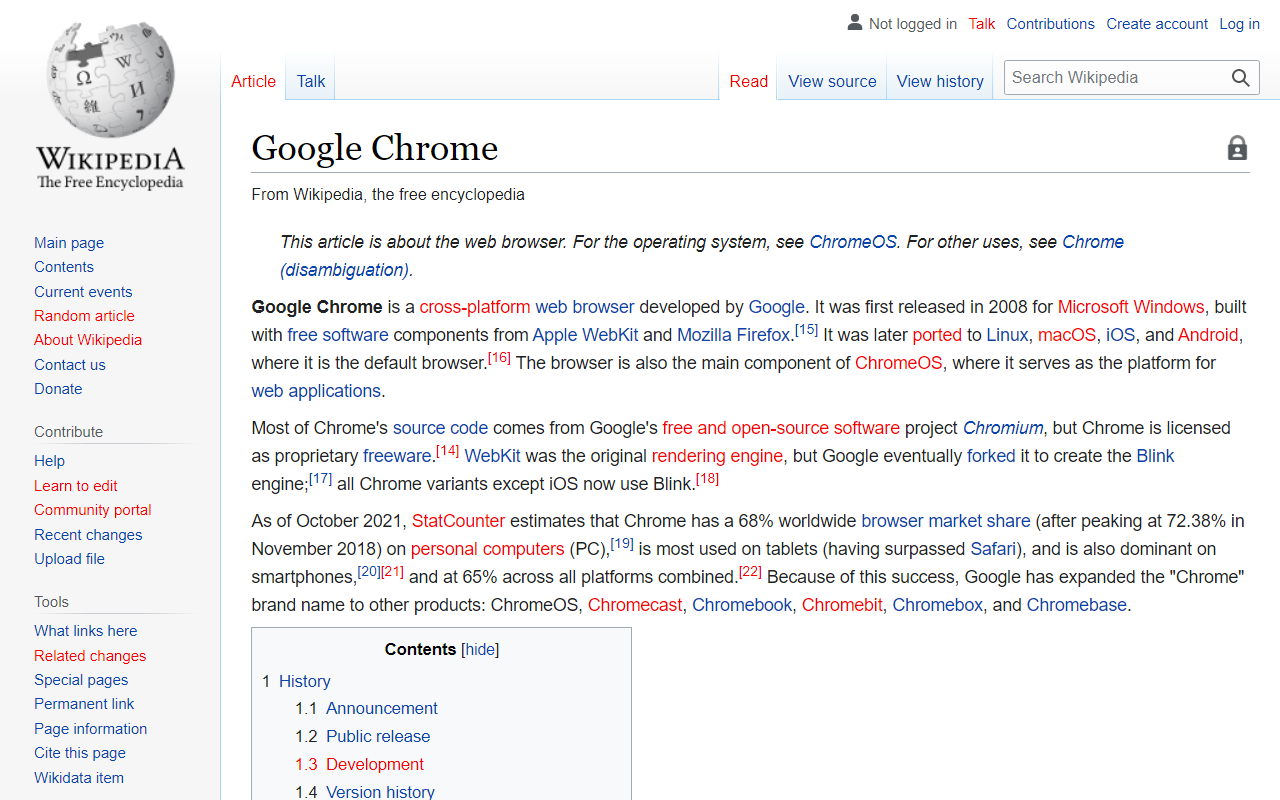
Task: Hide the Contents table
Action: pos(480,649)
